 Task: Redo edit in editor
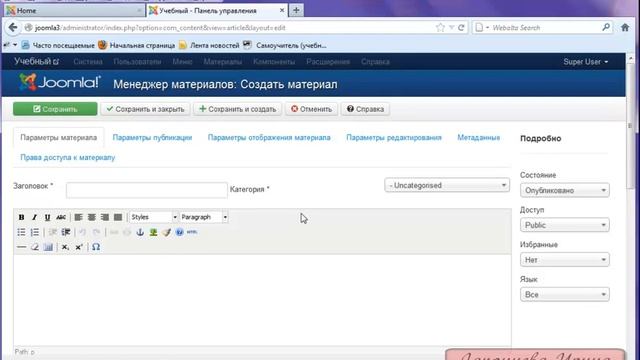click(x=96, y=232)
